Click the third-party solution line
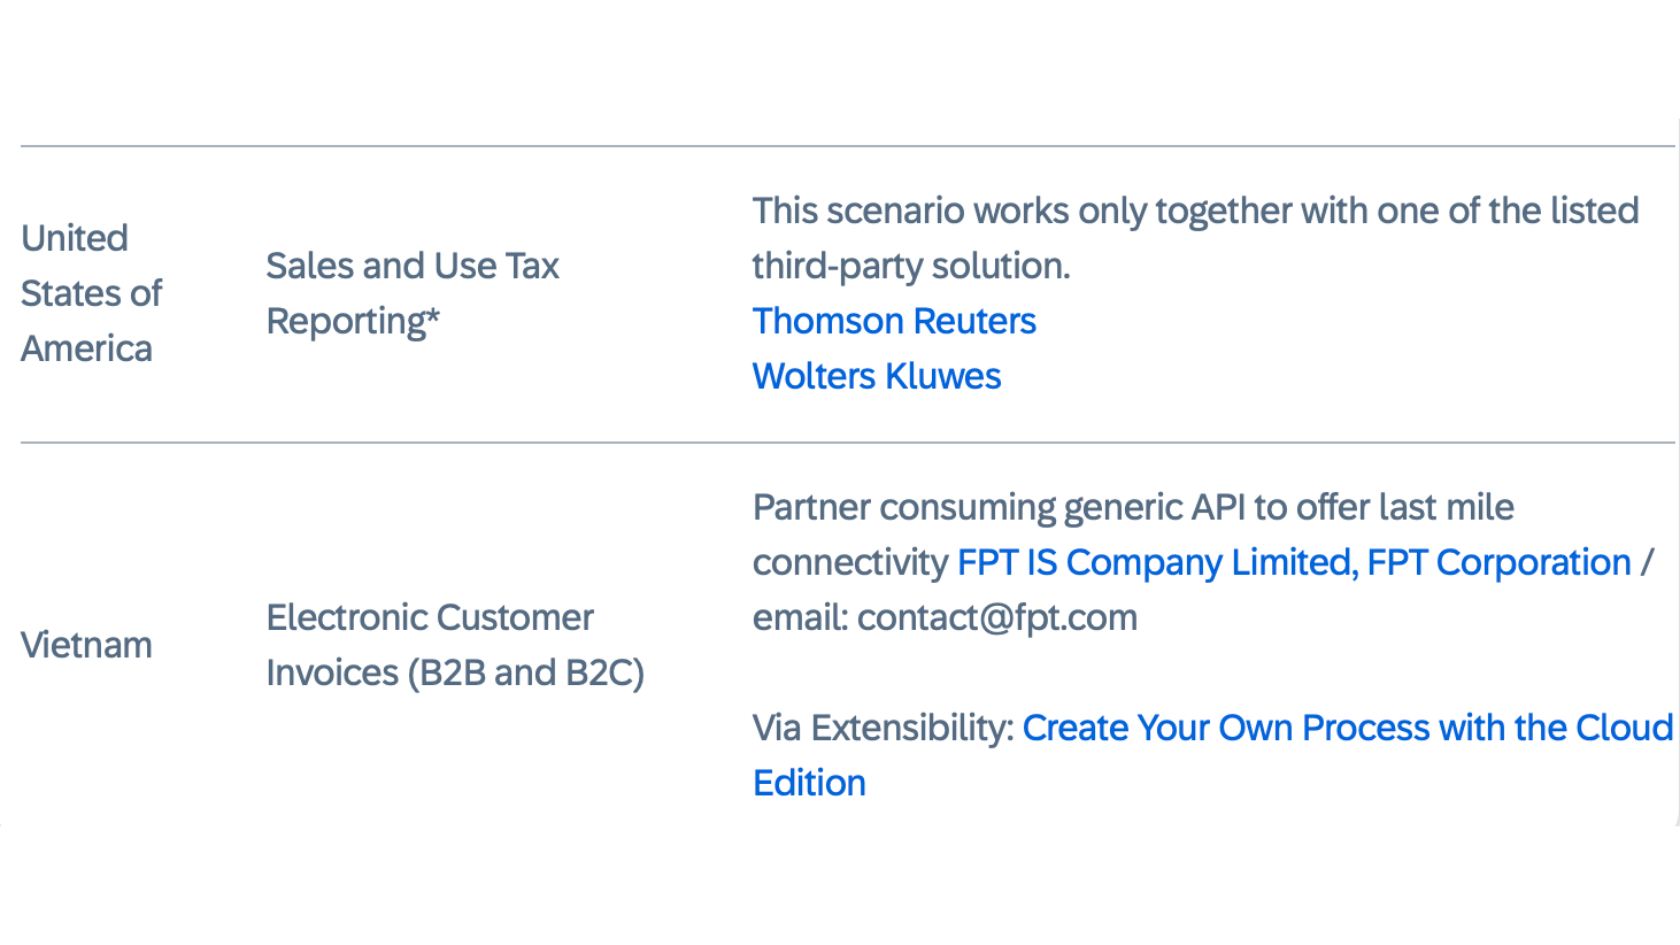Image resolution: width=1680 pixels, height=945 pixels. (911, 266)
